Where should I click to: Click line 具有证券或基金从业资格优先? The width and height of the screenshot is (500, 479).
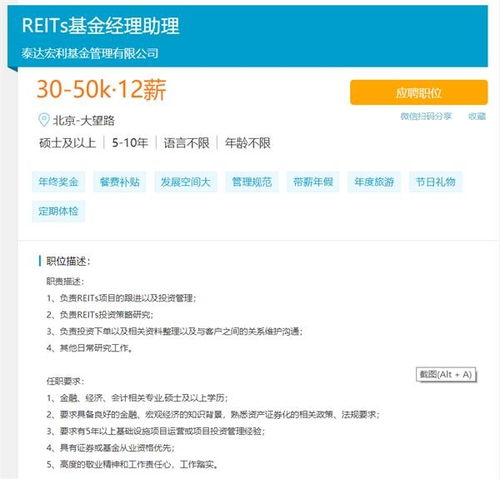[110, 448]
